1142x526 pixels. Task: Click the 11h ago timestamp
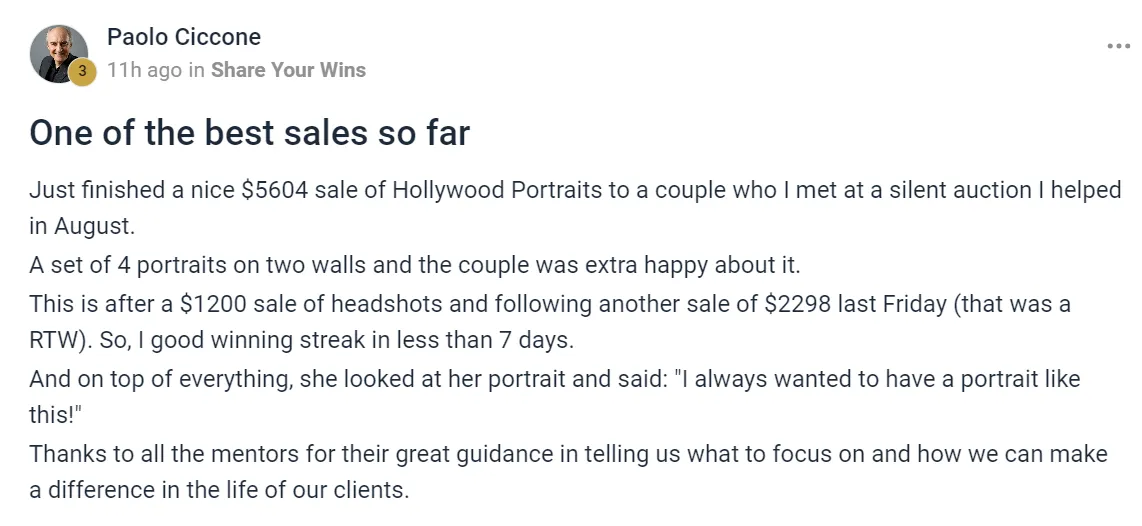[144, 70]
